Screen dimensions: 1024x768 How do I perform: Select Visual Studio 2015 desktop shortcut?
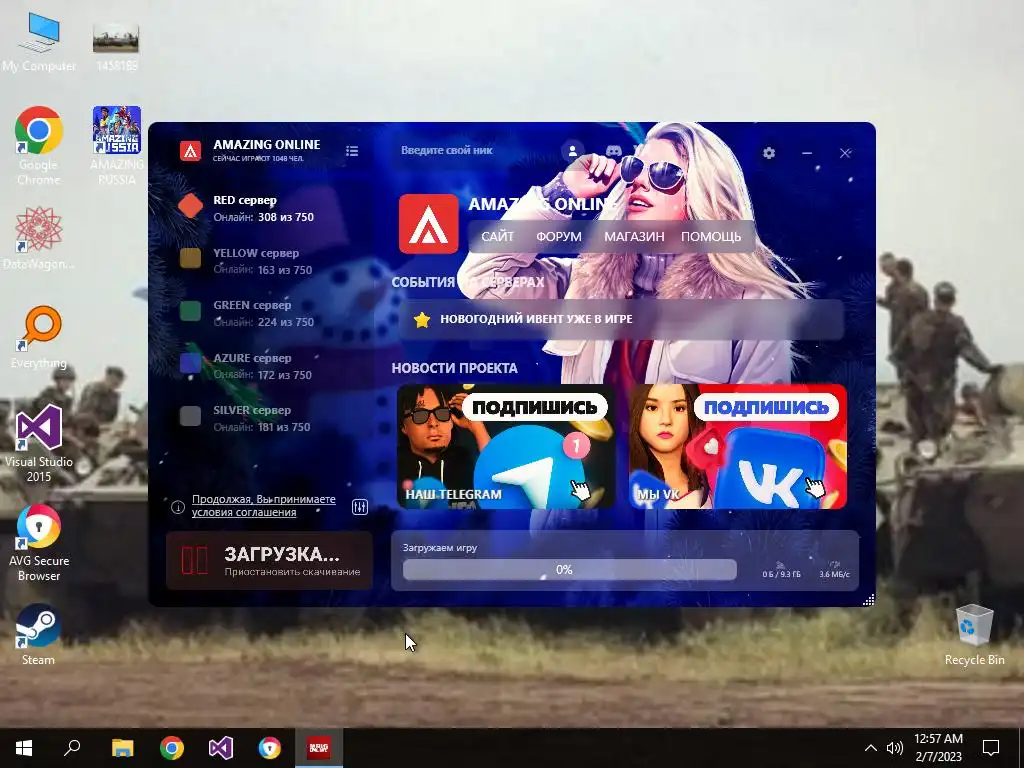tap(39, 444)
